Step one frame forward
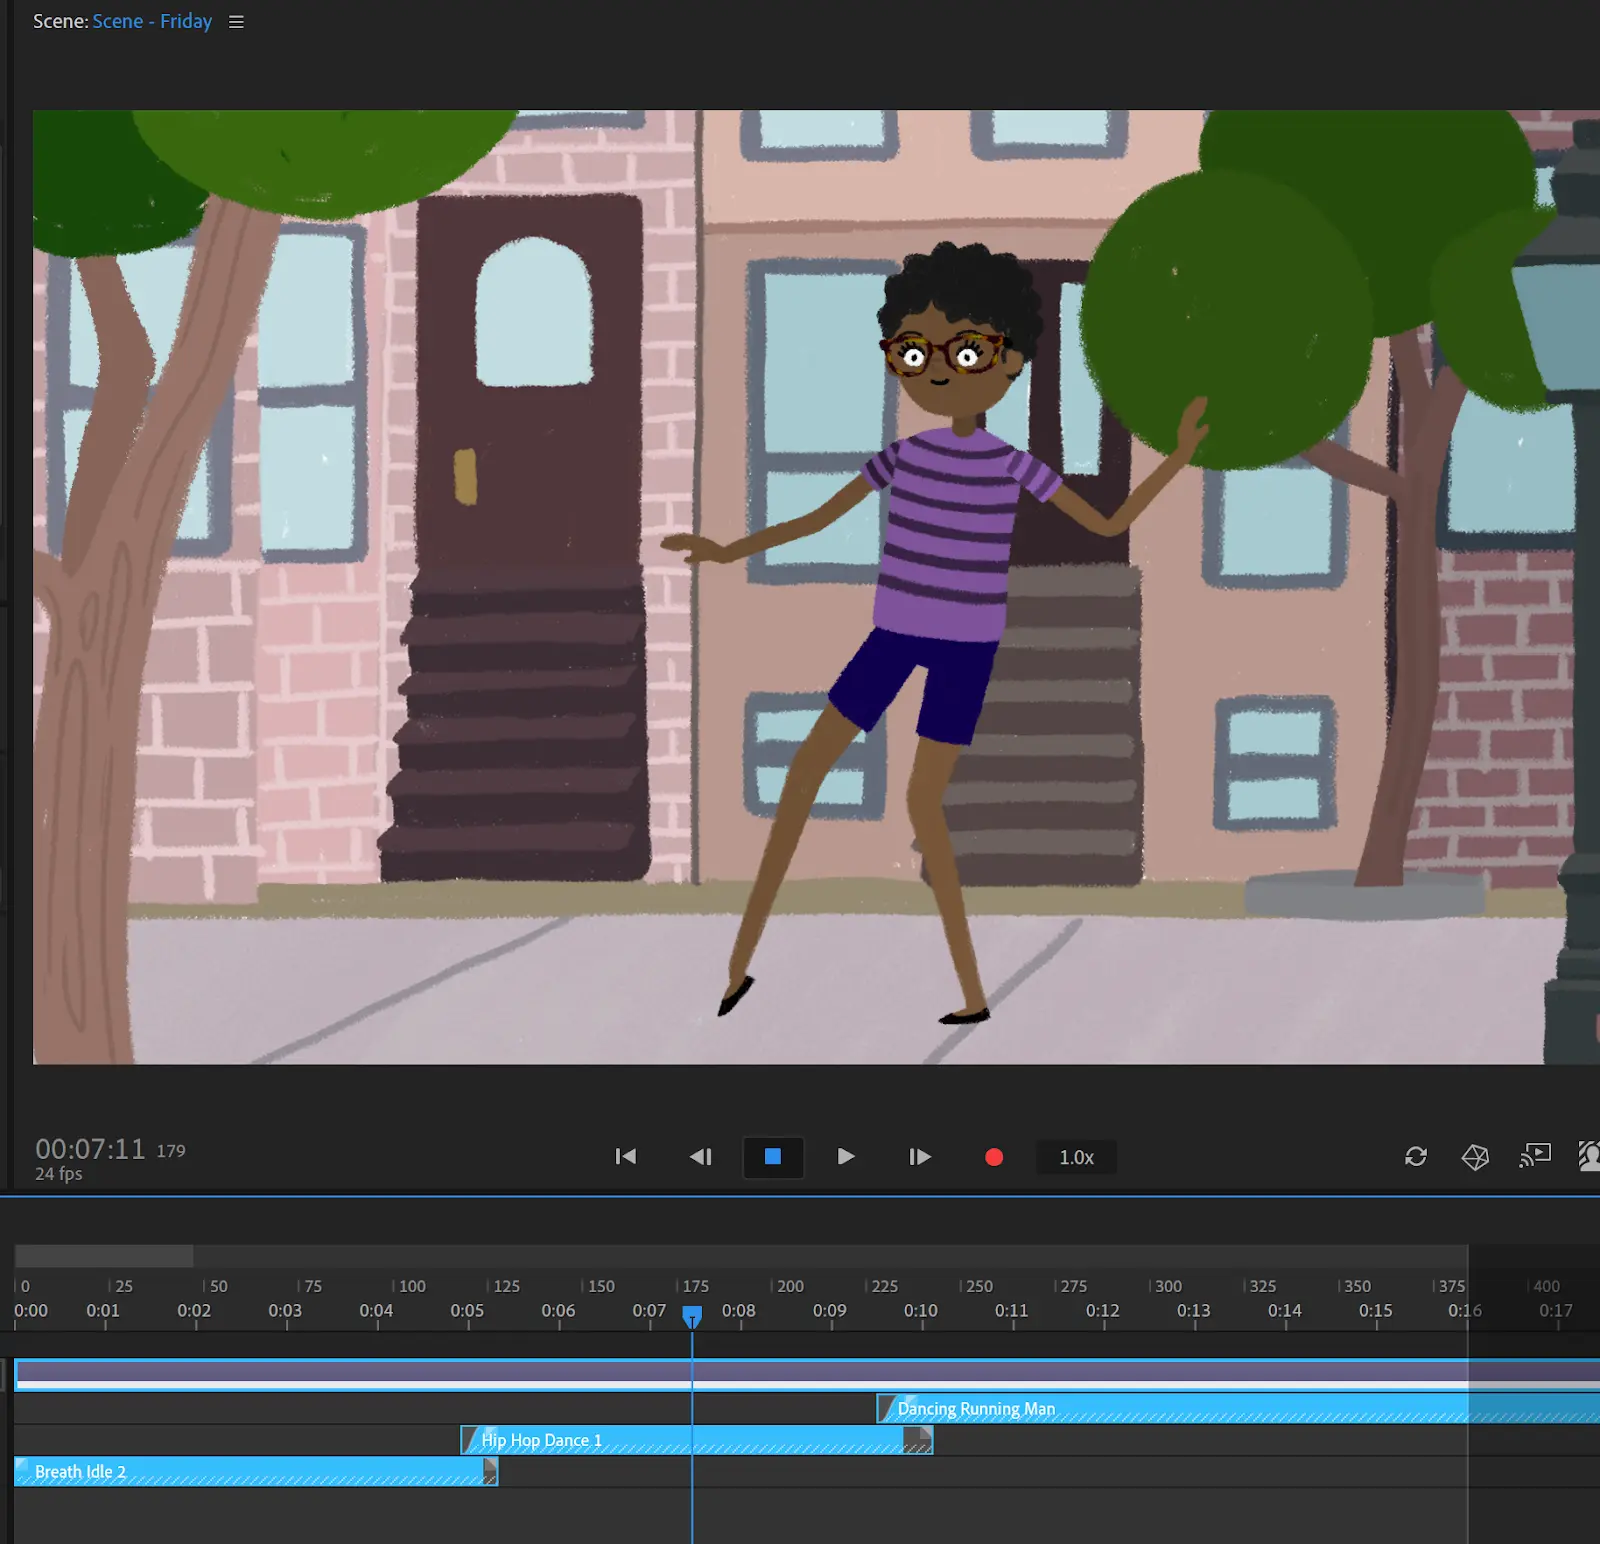 [919, 1157]
